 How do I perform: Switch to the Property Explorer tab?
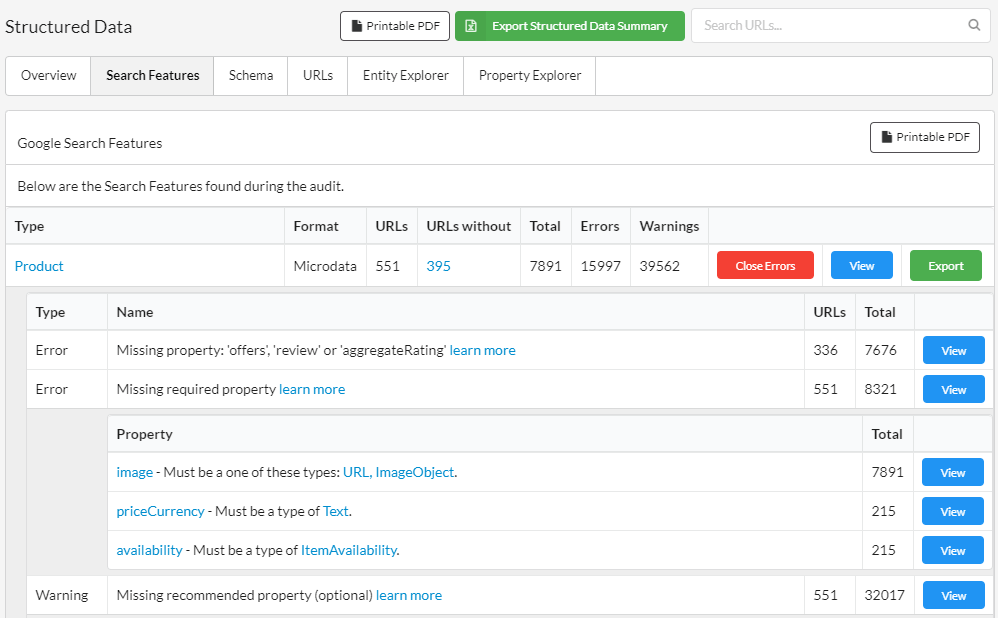[528, 75]
